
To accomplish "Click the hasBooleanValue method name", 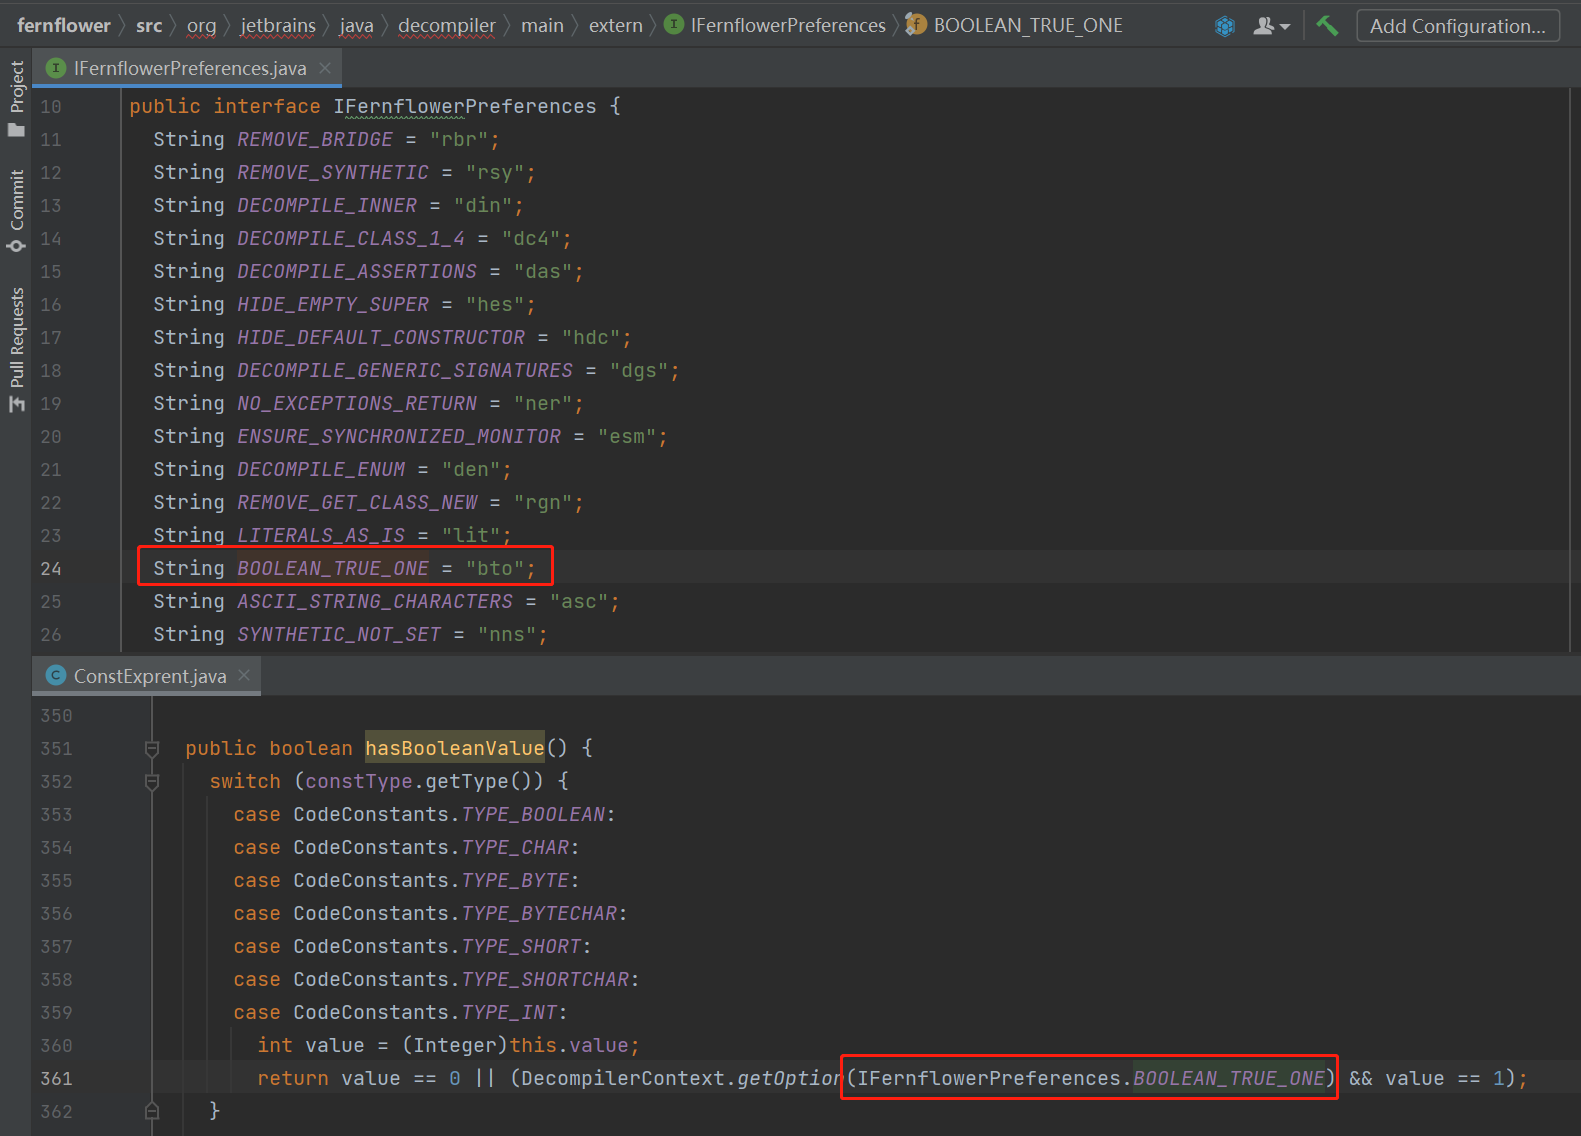I will [x=455, y=748].
